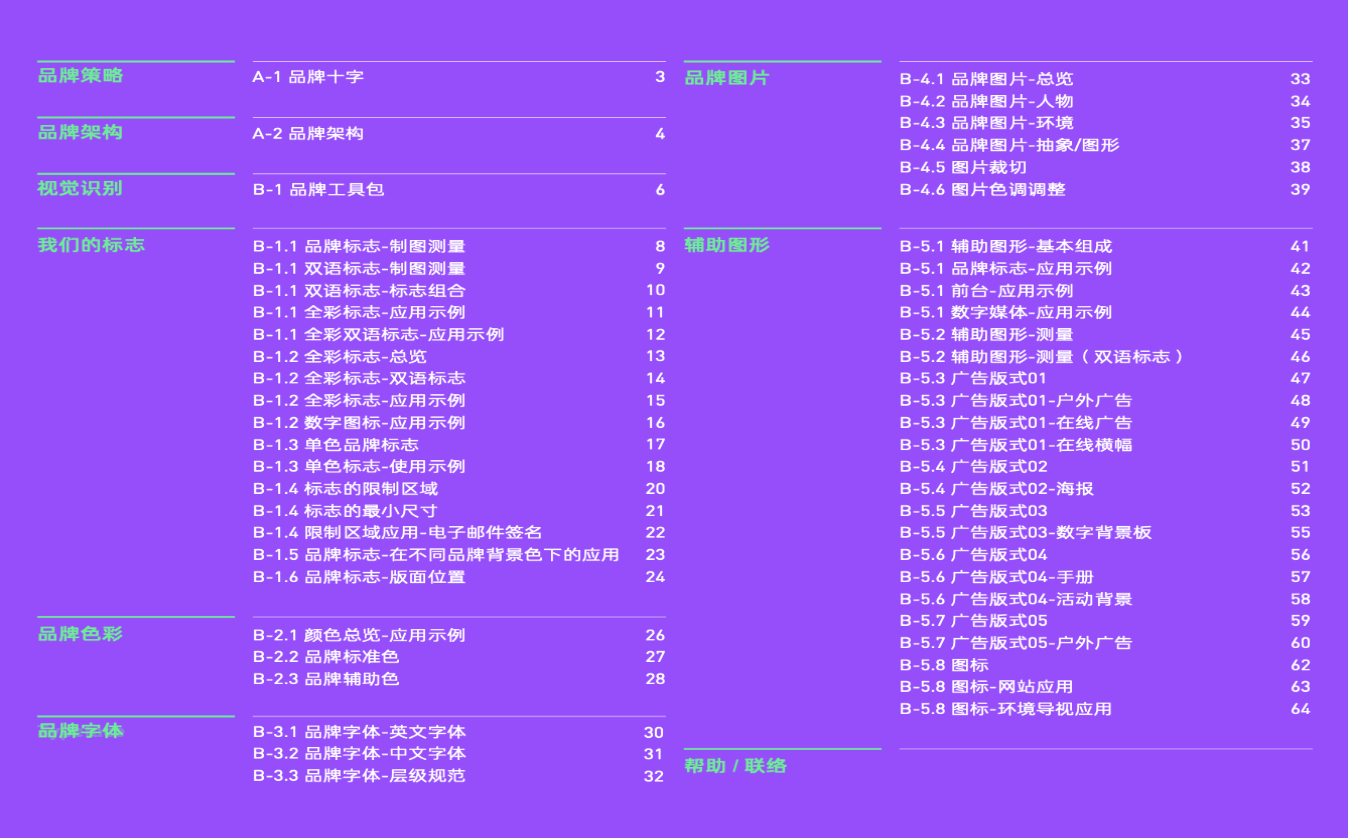
Task: Select the A-2 品牌架构 entry
Action: click(308, 134)
